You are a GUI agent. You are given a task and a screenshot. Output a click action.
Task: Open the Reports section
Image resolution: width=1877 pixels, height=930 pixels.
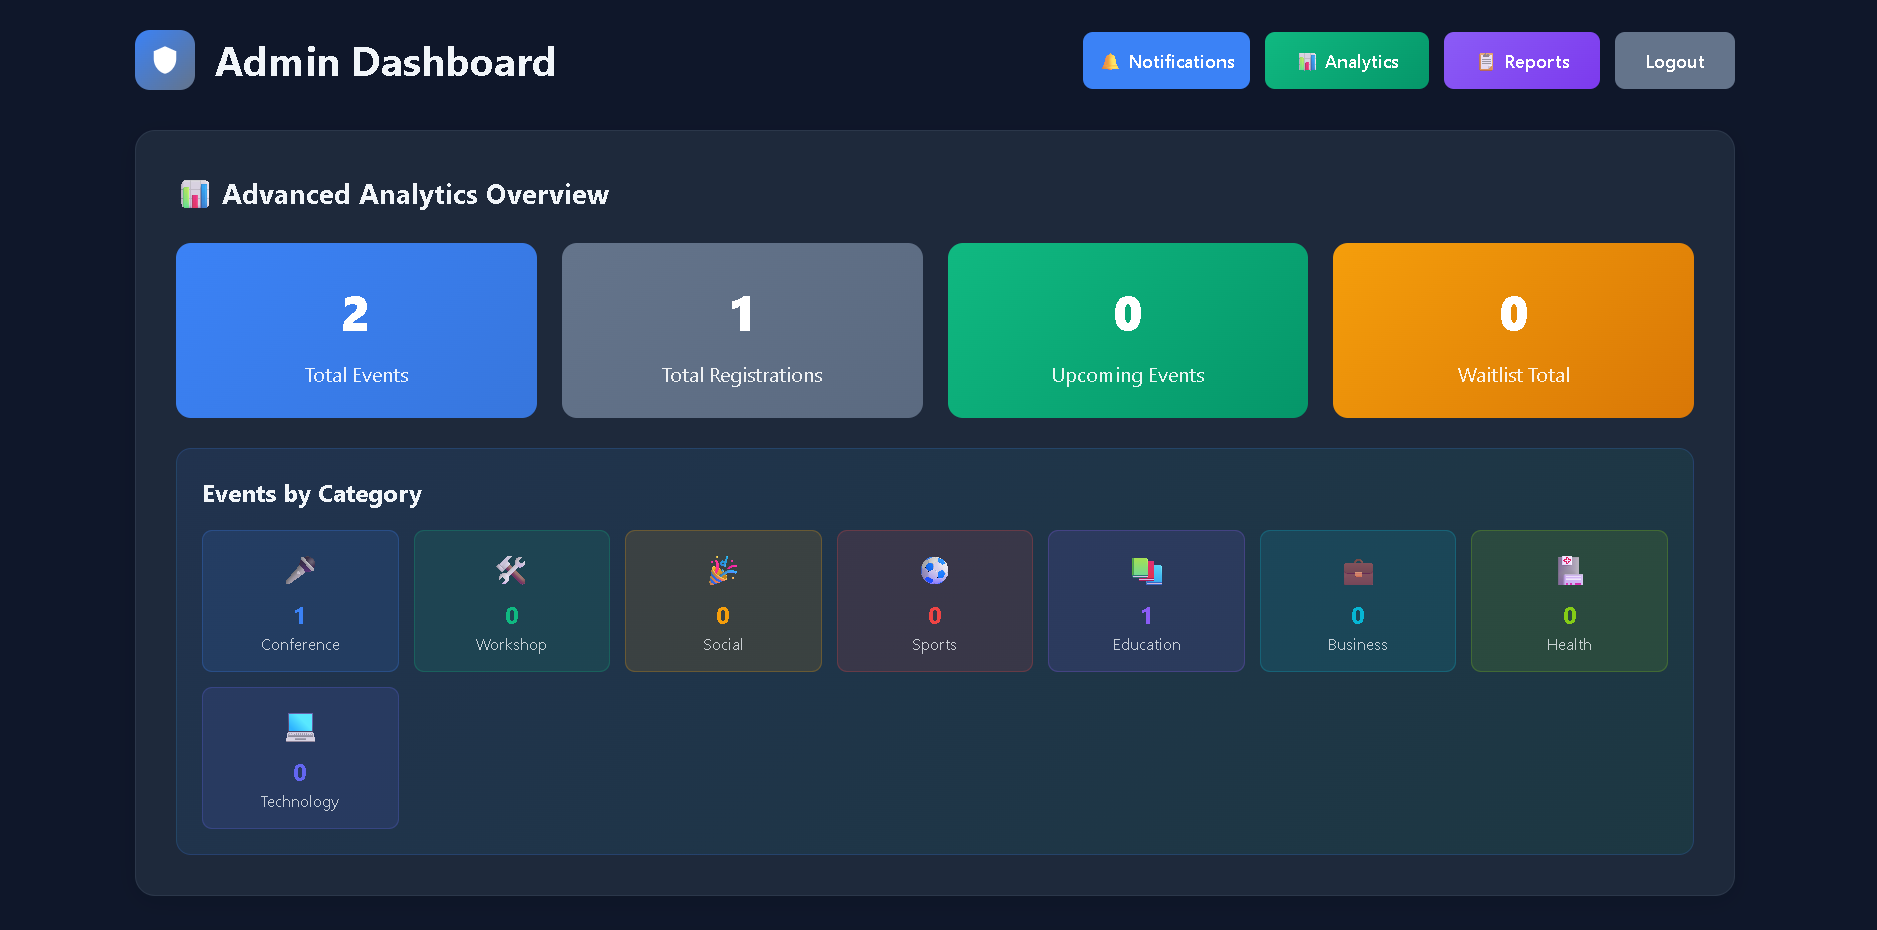coord(1521,61)
